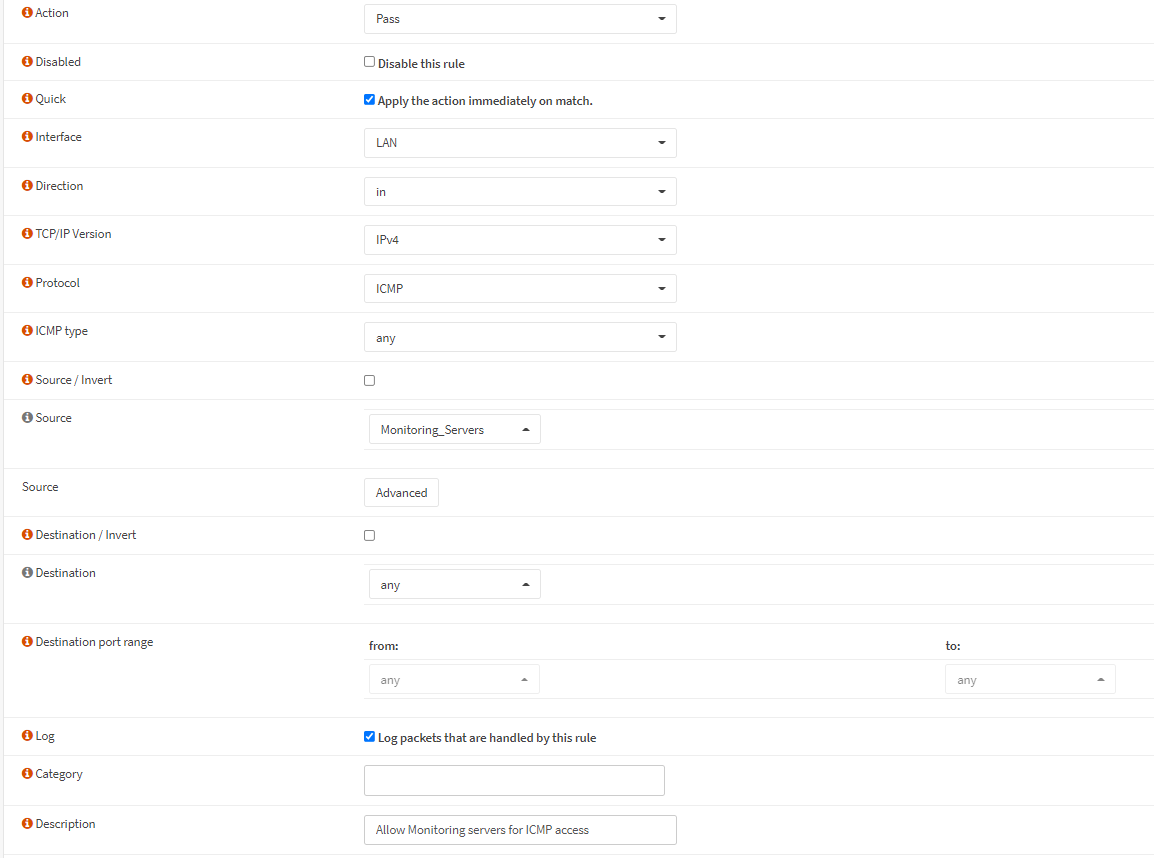Show help for TCP/IP Version
Screen dimensions: 1154x858
pyautogui.click(x=27, y=233)
